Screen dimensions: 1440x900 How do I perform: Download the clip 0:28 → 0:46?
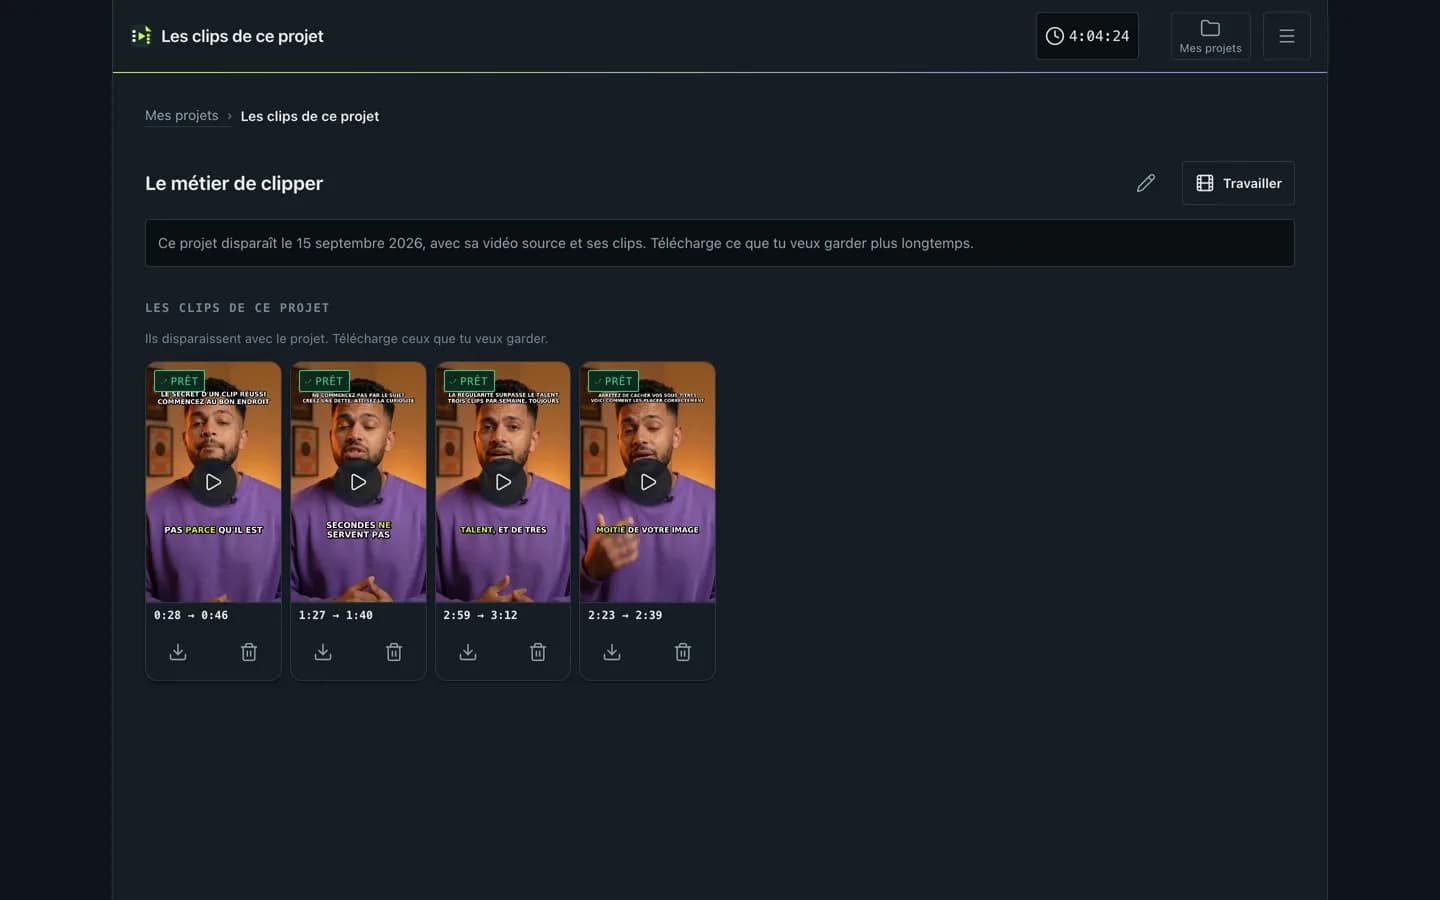(x=178, y=652)
